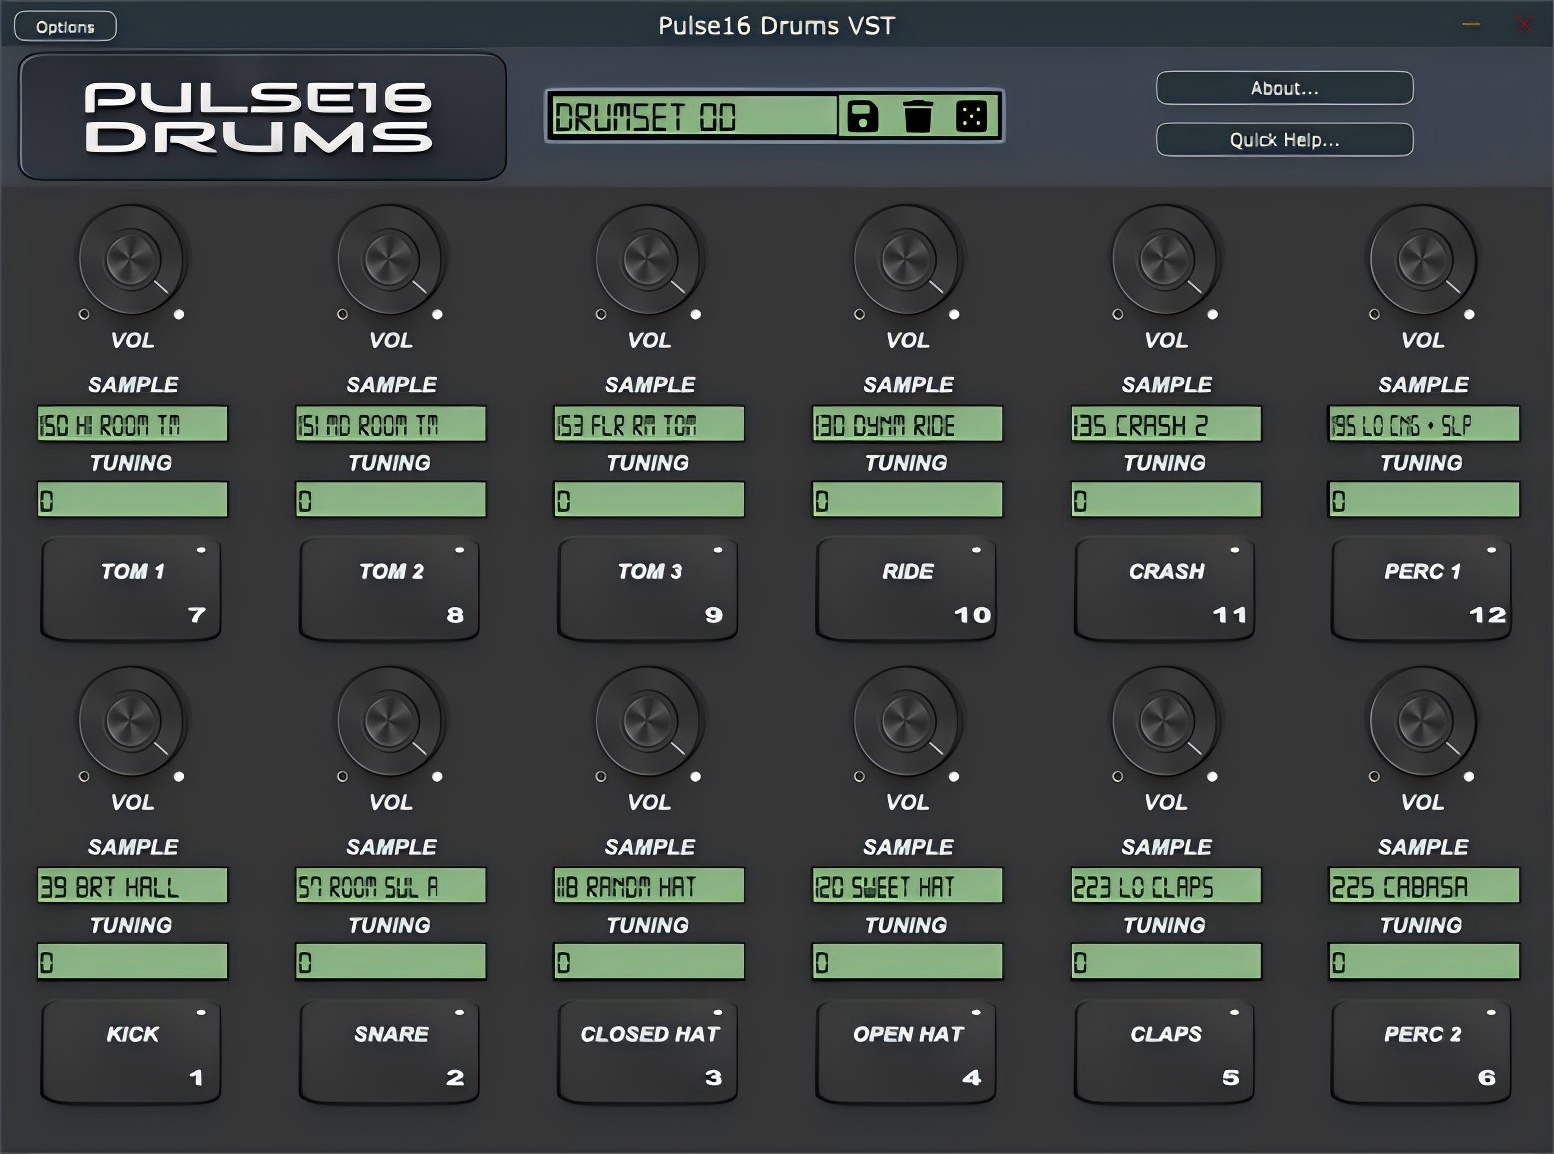
Task: Trigger the RIDE drum pad
Action: tap(906, 590)
